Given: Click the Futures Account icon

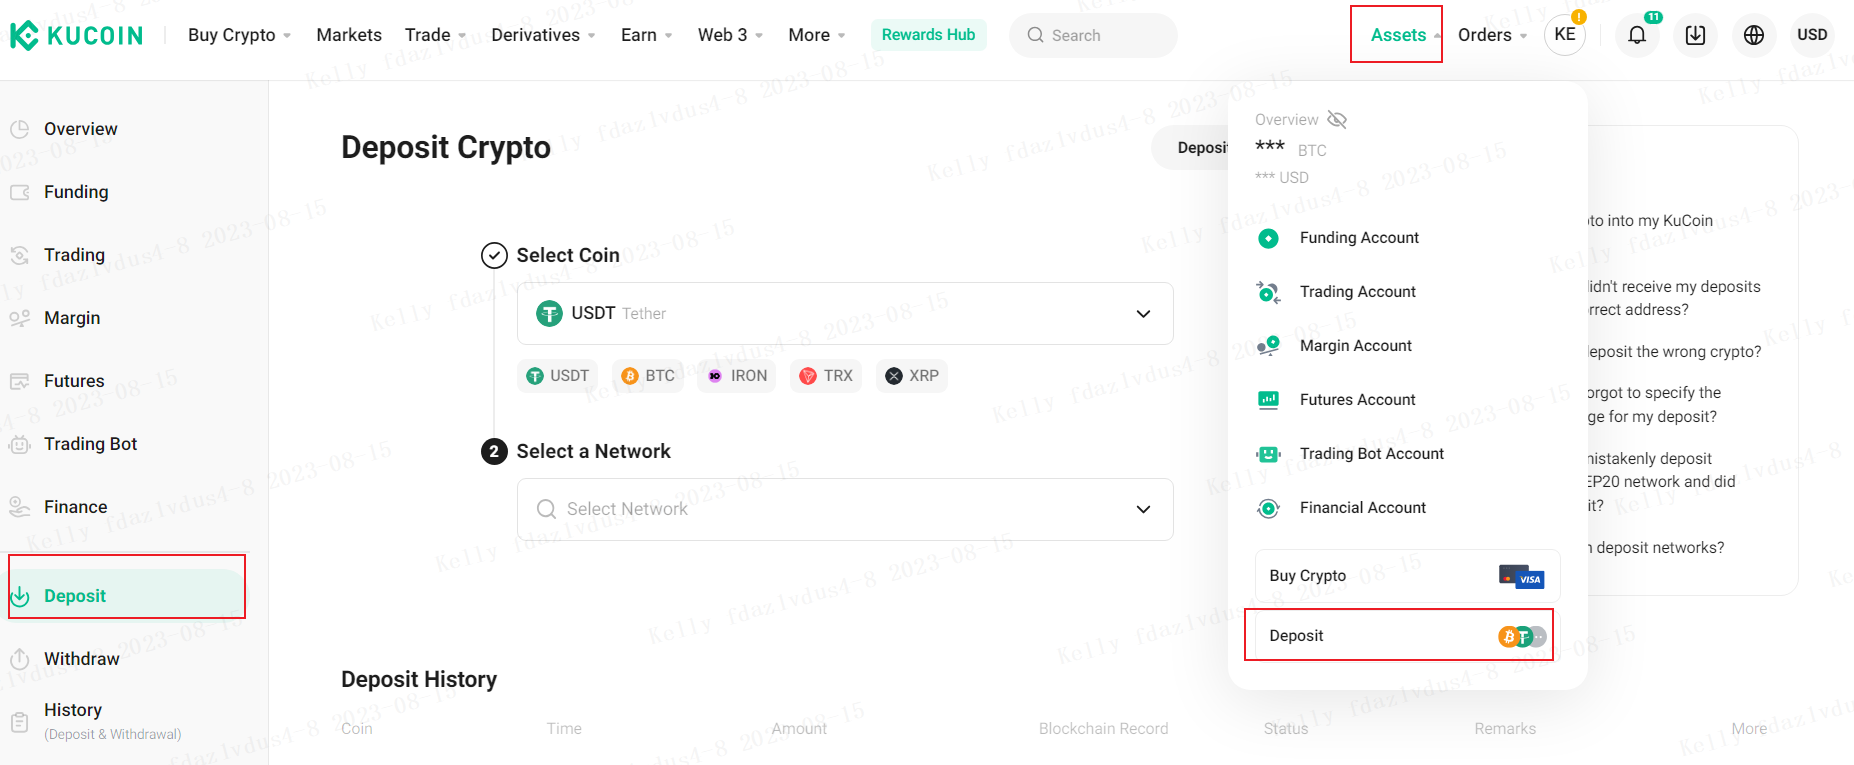Looking at the screenshot, I should click(x=1268, y=400).
